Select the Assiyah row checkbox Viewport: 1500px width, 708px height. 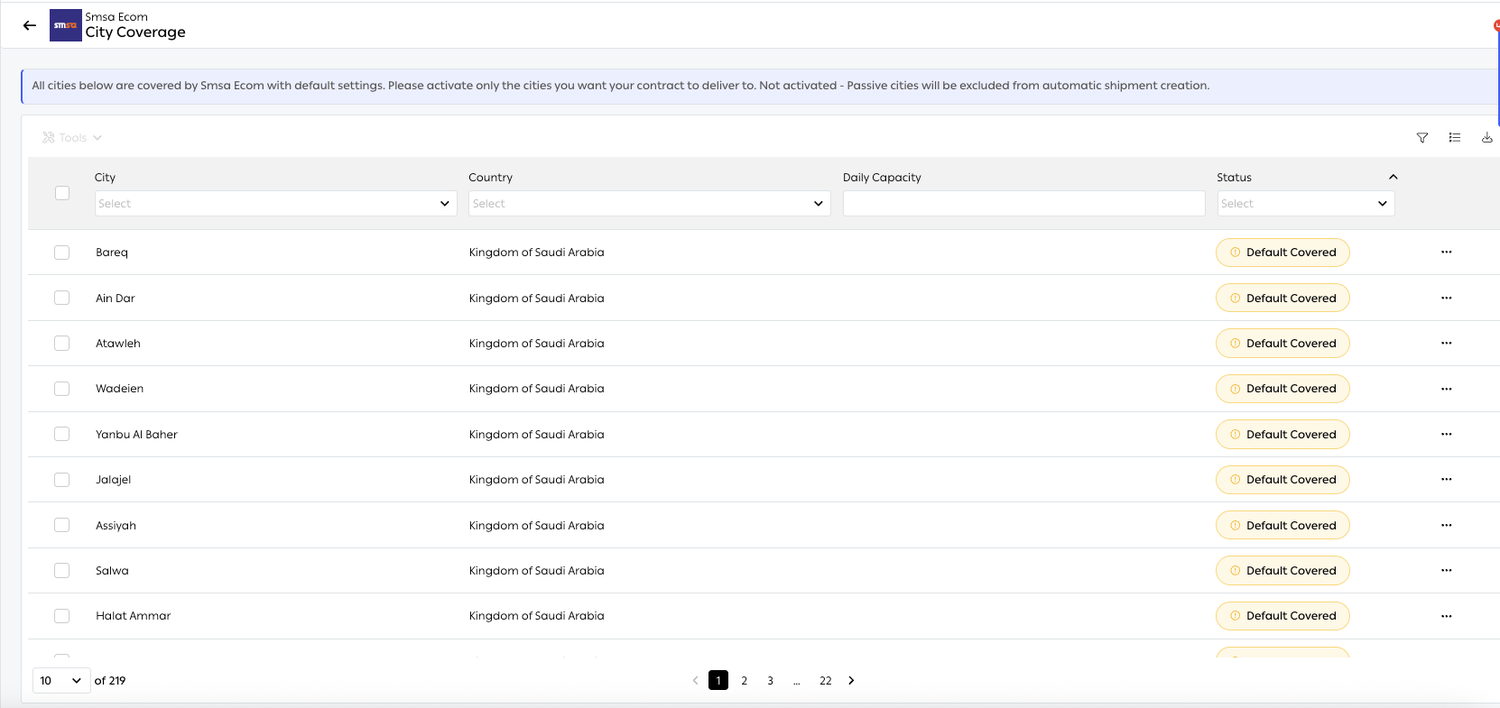[62, 525]
